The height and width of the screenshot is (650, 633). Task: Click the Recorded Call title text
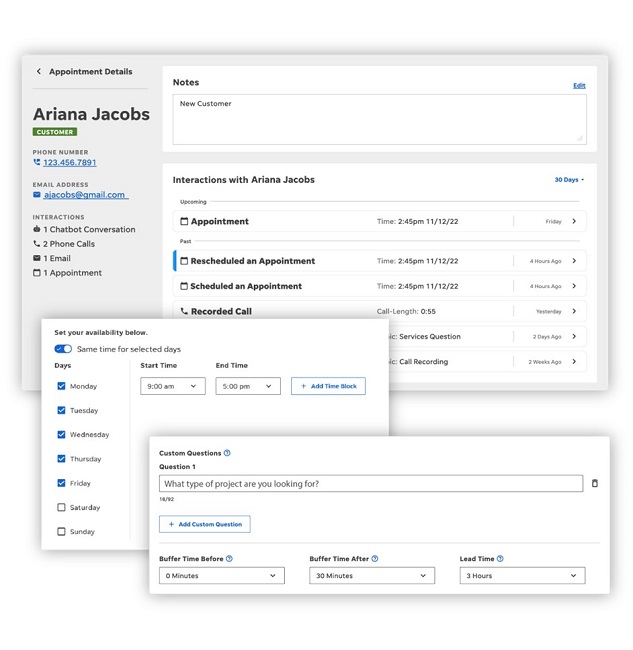pyautogui.click(x=221, y=311)
